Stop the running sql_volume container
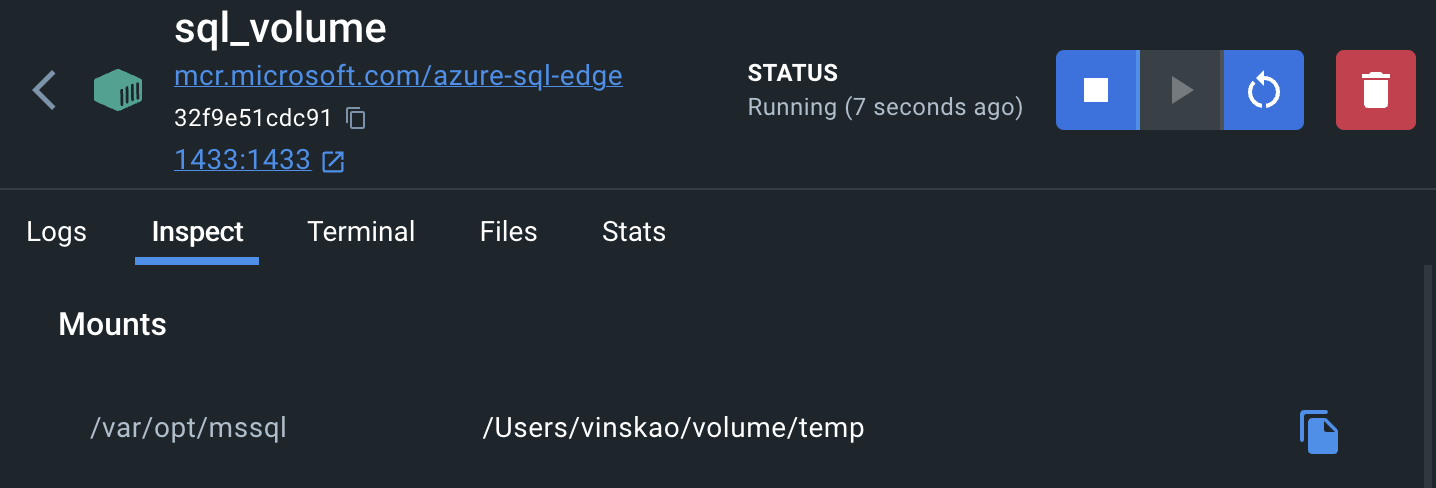Viewport: 1436px width, 488px height. point(1096,90)
